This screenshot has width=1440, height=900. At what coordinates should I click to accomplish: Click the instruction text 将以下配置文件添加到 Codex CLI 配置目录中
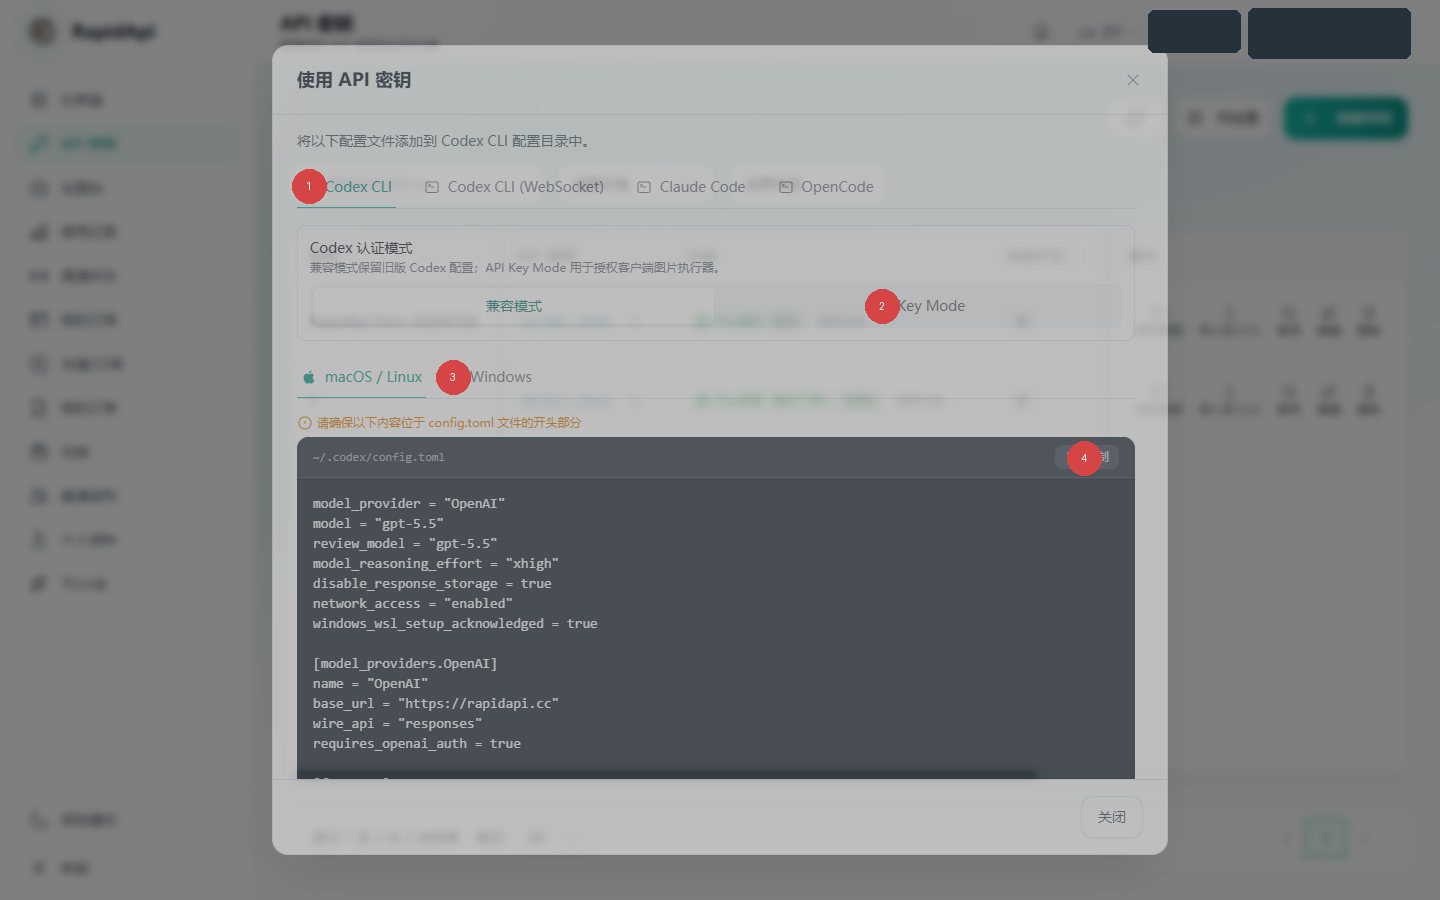click(x=442, y=141)
